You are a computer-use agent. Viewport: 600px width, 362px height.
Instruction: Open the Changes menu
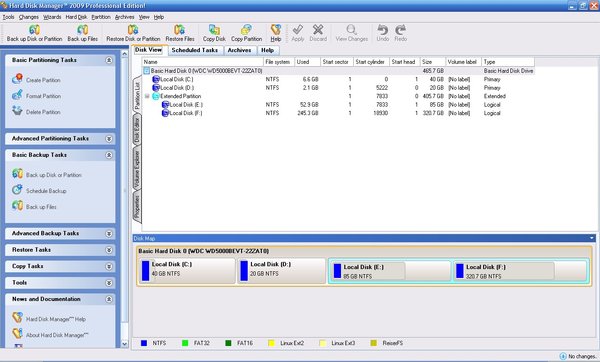pyautogui.click(x=29, y=17)
